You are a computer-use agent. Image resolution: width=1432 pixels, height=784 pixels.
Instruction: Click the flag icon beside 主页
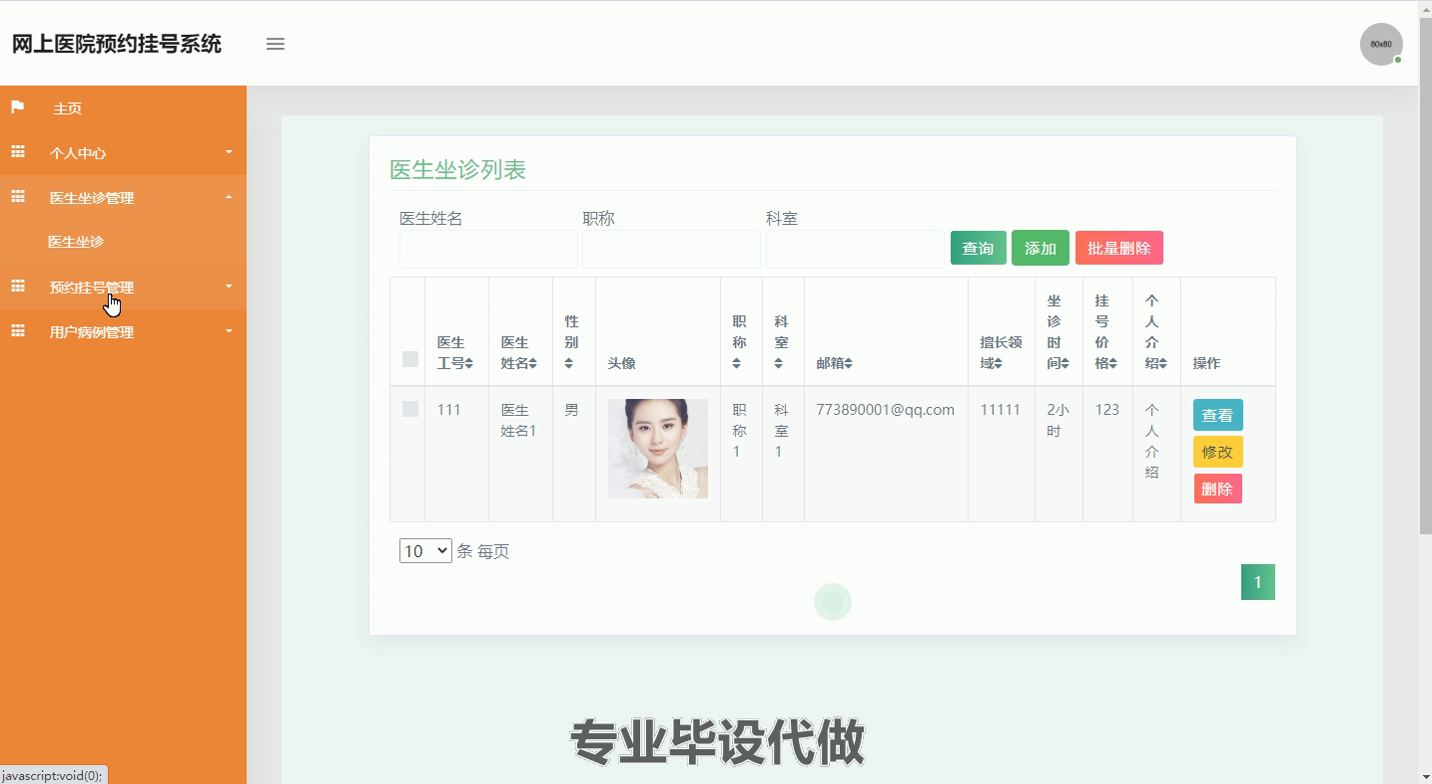point(18,107)
